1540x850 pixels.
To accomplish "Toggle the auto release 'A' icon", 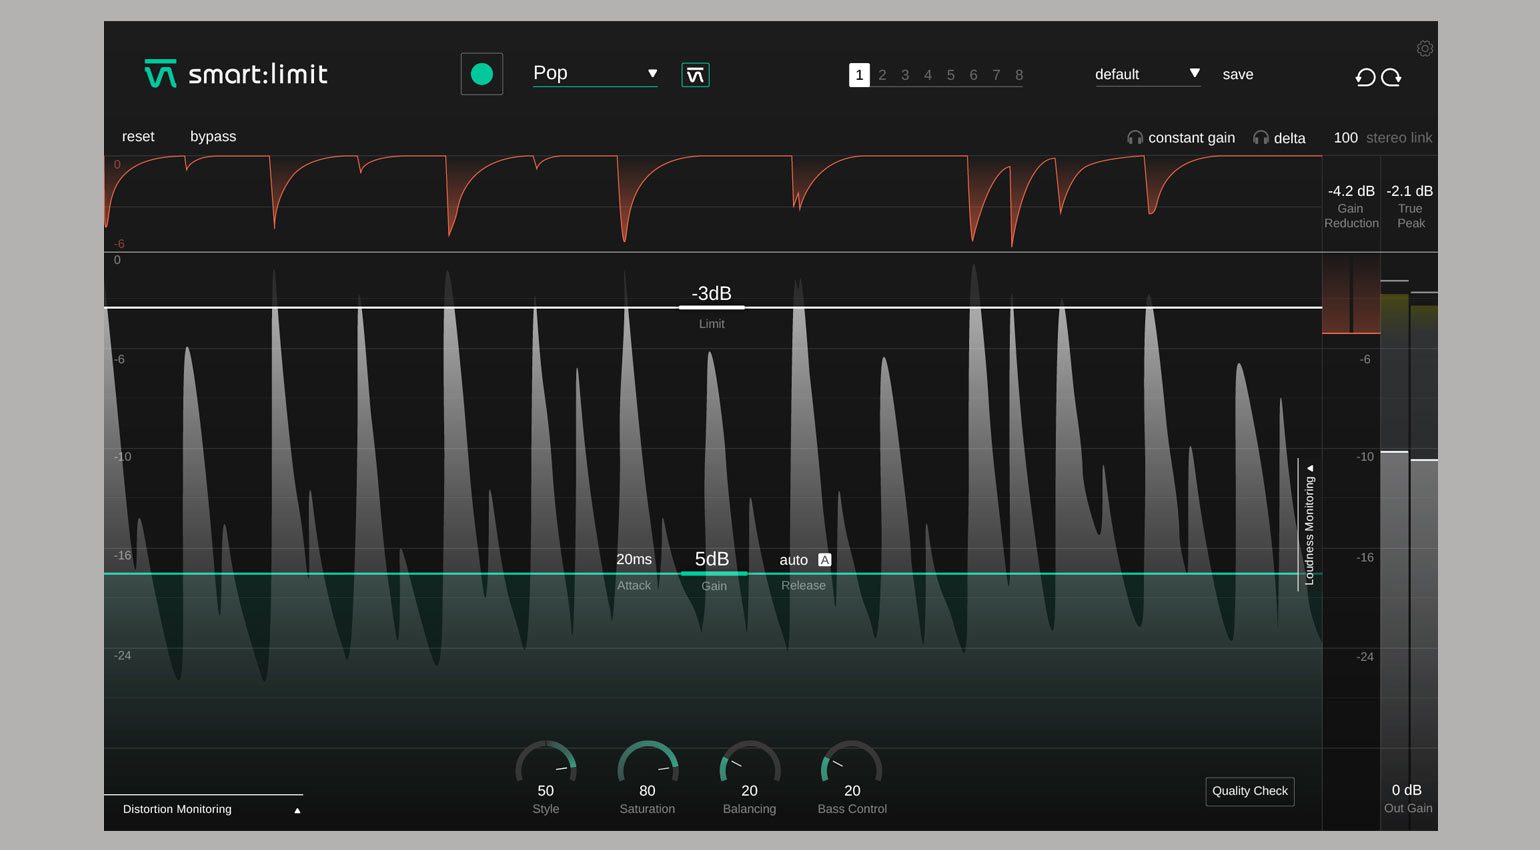I will tap(825, 560).
